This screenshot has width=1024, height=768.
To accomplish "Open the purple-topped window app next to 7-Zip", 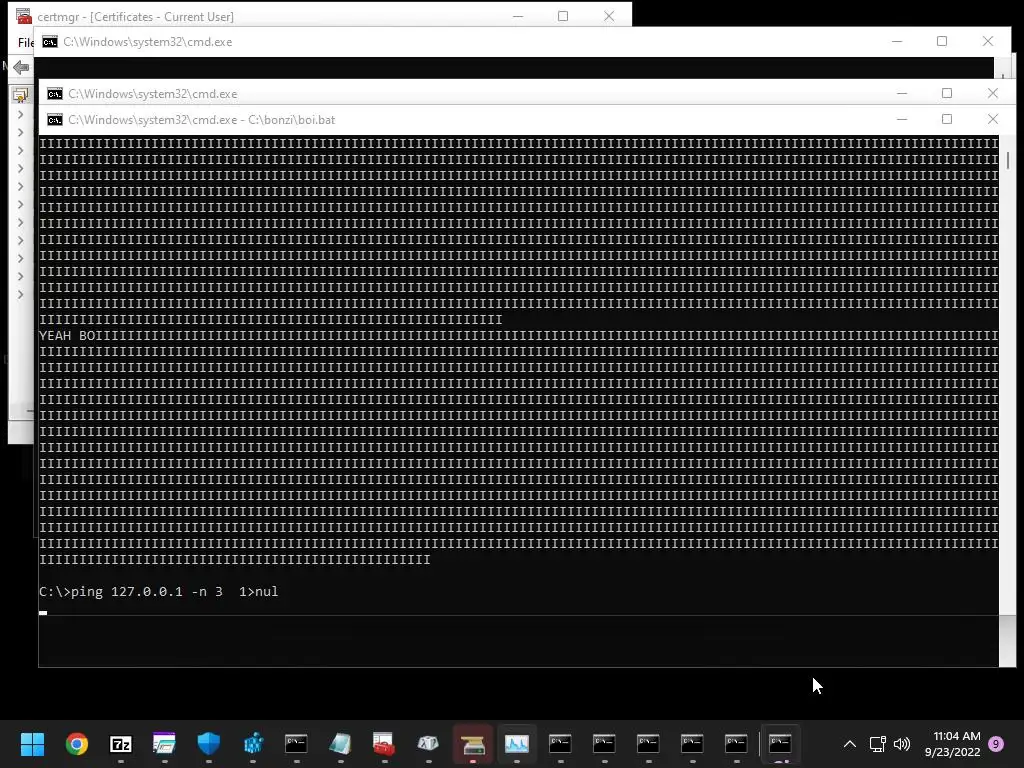I will (x=164, y=744).
